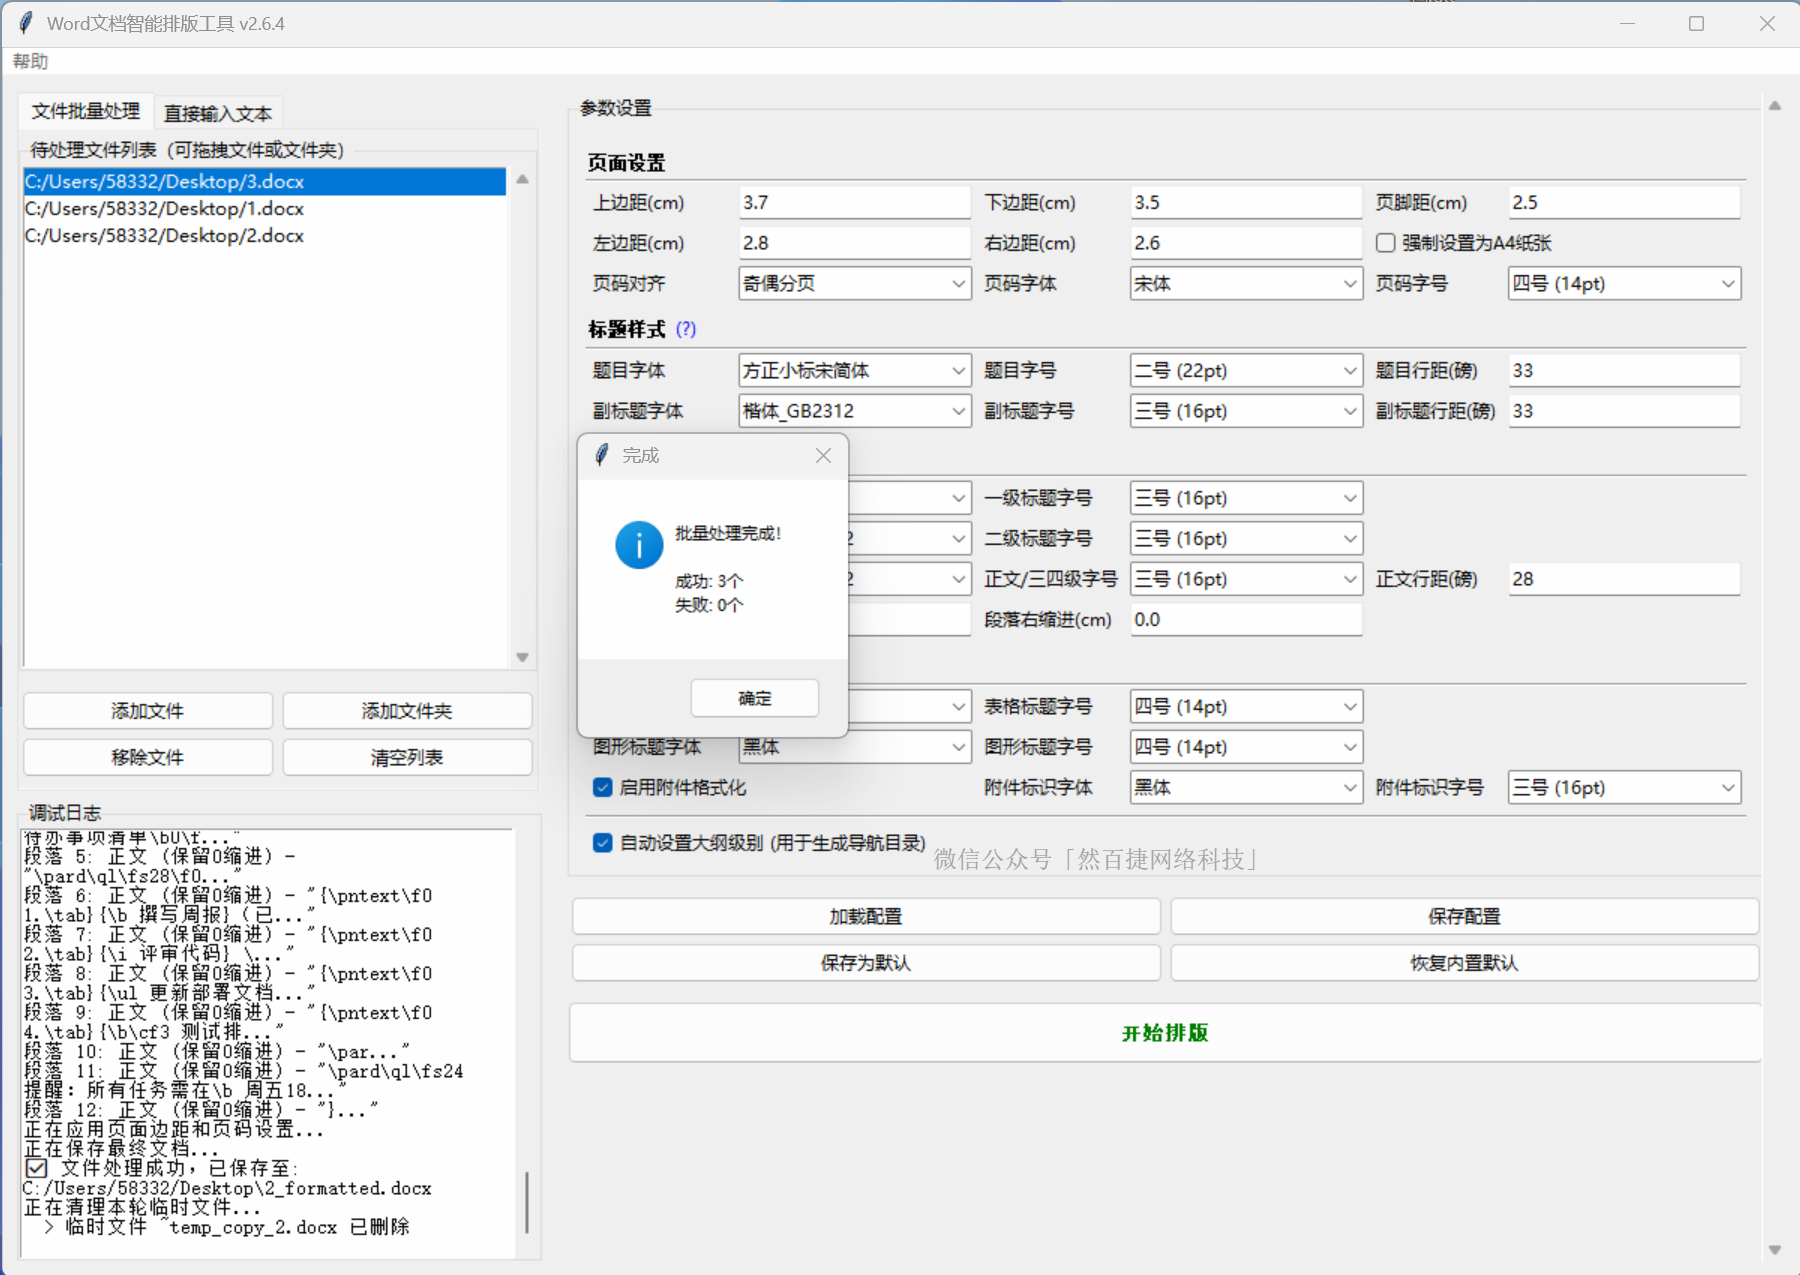Click the blue info icon in dialog
Viewport: 1800px width, 1275px height.
[638, 545]
